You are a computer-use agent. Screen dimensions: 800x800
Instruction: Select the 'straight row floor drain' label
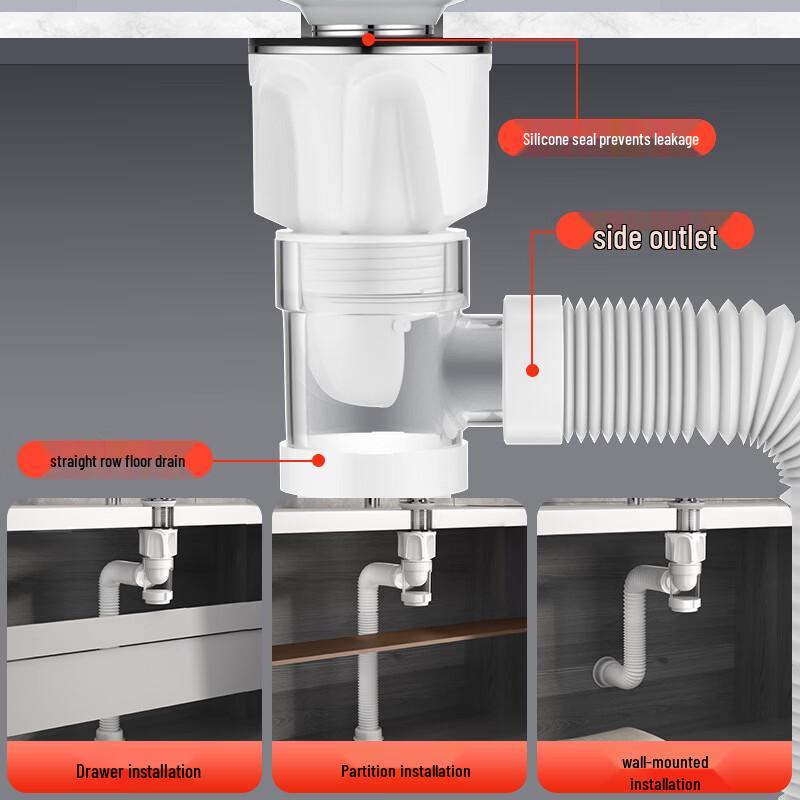[x=117, y=461]
